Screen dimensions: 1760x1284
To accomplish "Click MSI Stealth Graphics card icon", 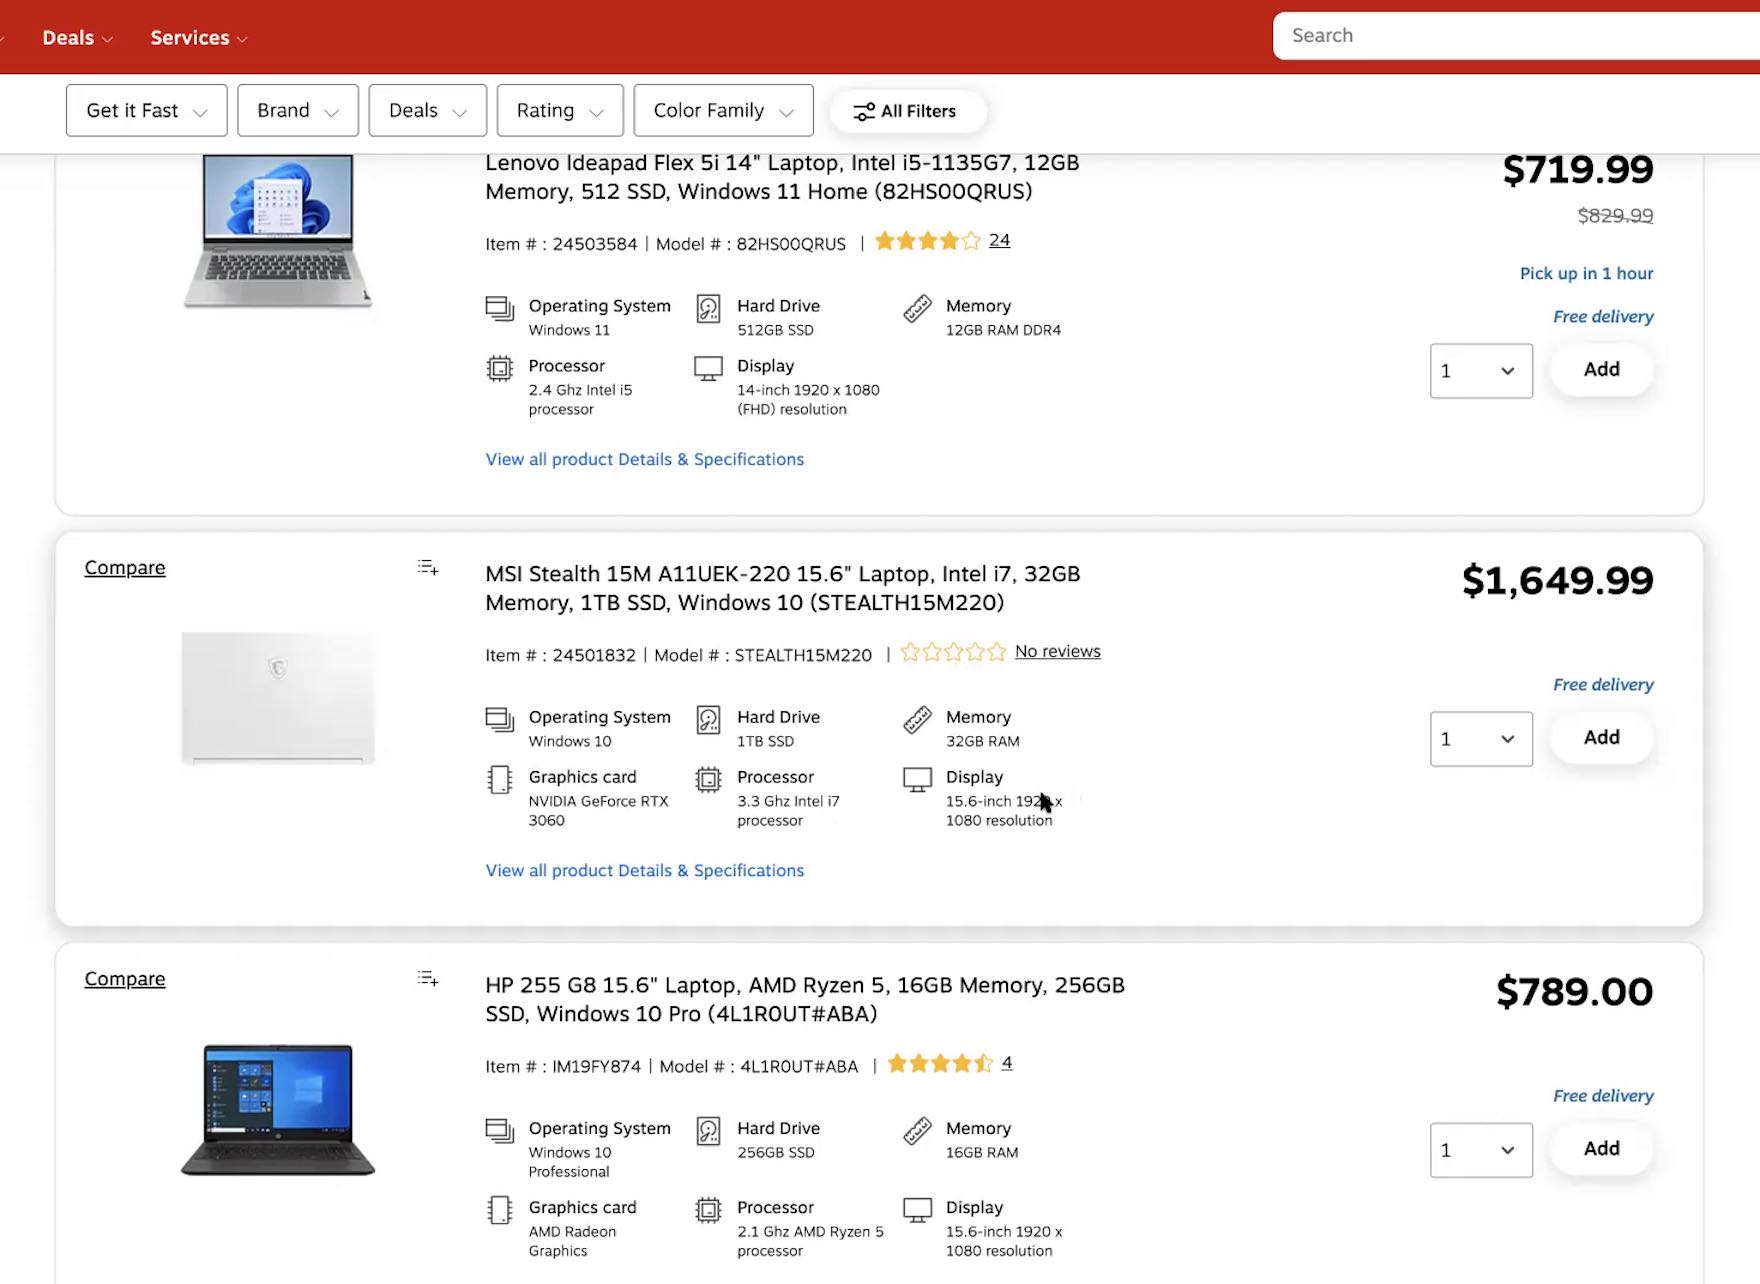I will (x=499, y=780).
